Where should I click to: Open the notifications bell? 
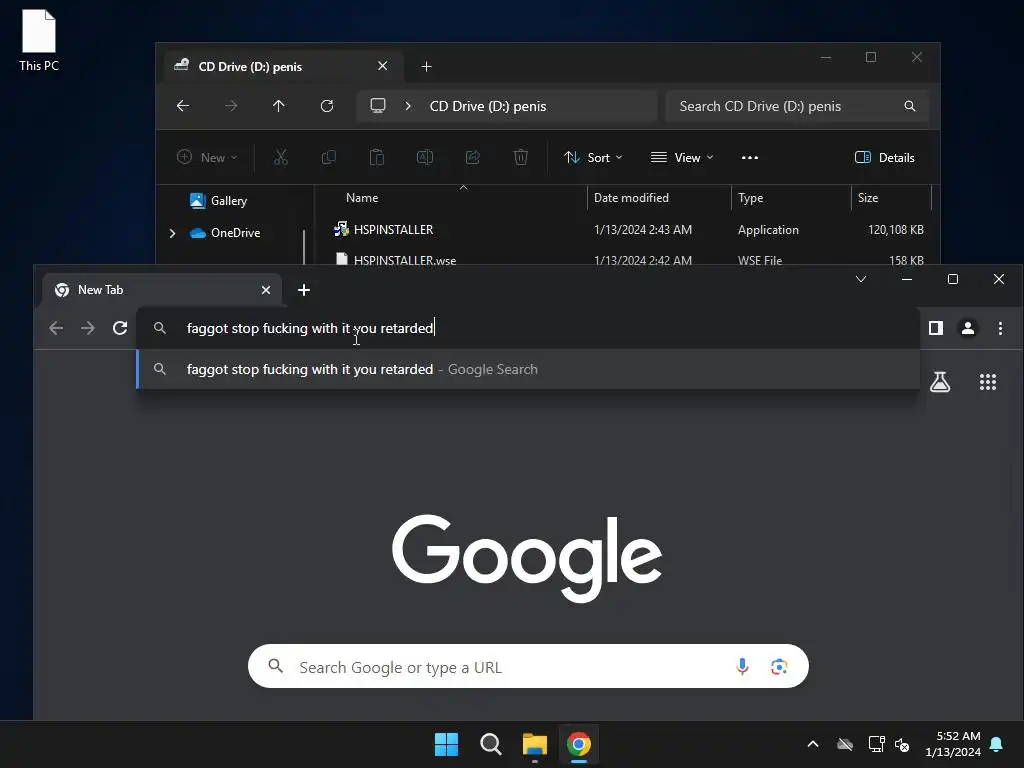click(996, 744)
